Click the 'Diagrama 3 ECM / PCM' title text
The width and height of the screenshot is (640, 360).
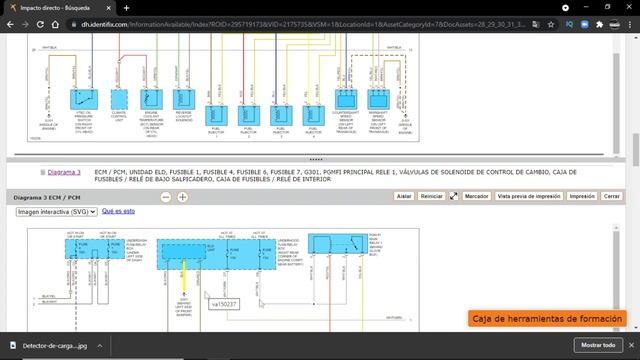pos(47,198)
